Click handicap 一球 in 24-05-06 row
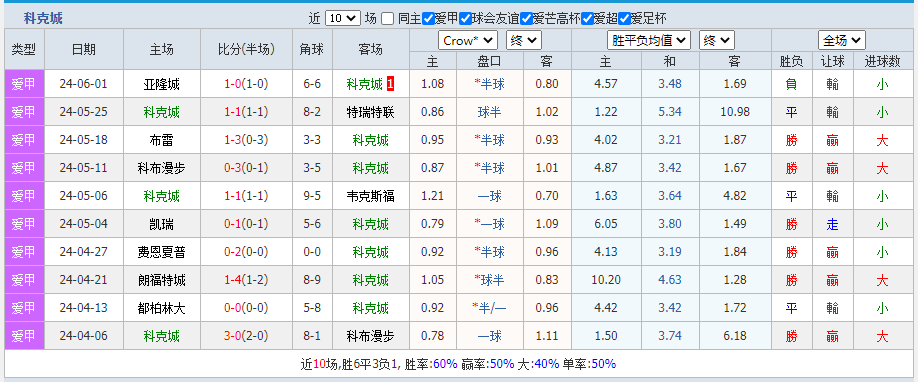 click(489, 196)
